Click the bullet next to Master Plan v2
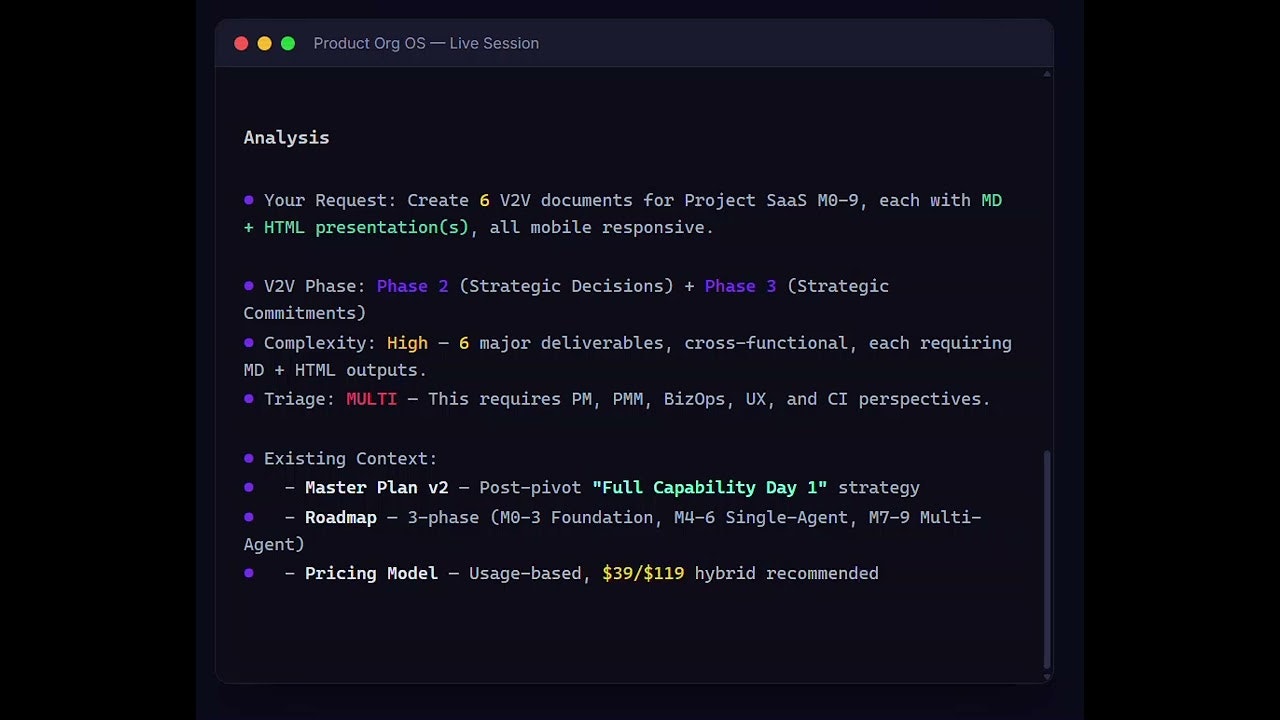The width and height of the screenshot is (1280, 720). (247, 488)
